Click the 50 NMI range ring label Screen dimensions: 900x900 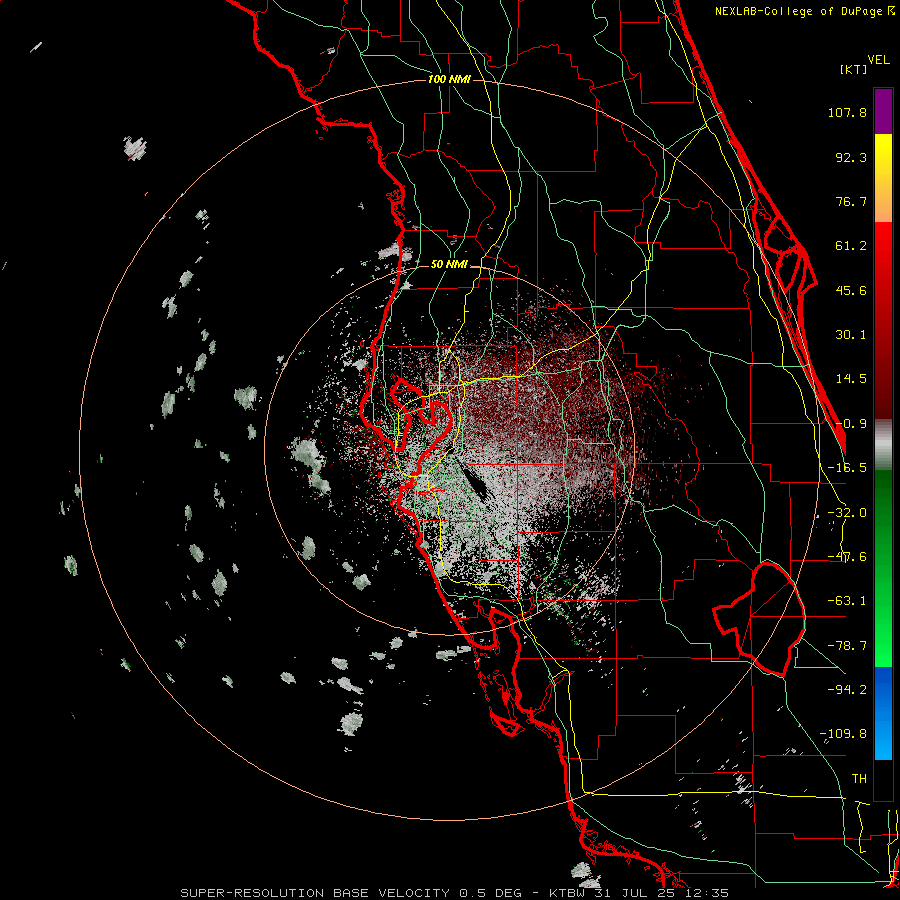[449, 265]
